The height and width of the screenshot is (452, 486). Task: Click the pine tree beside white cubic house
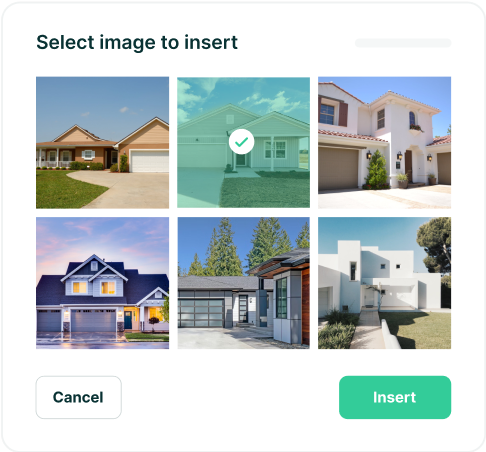tap(436, 245)
